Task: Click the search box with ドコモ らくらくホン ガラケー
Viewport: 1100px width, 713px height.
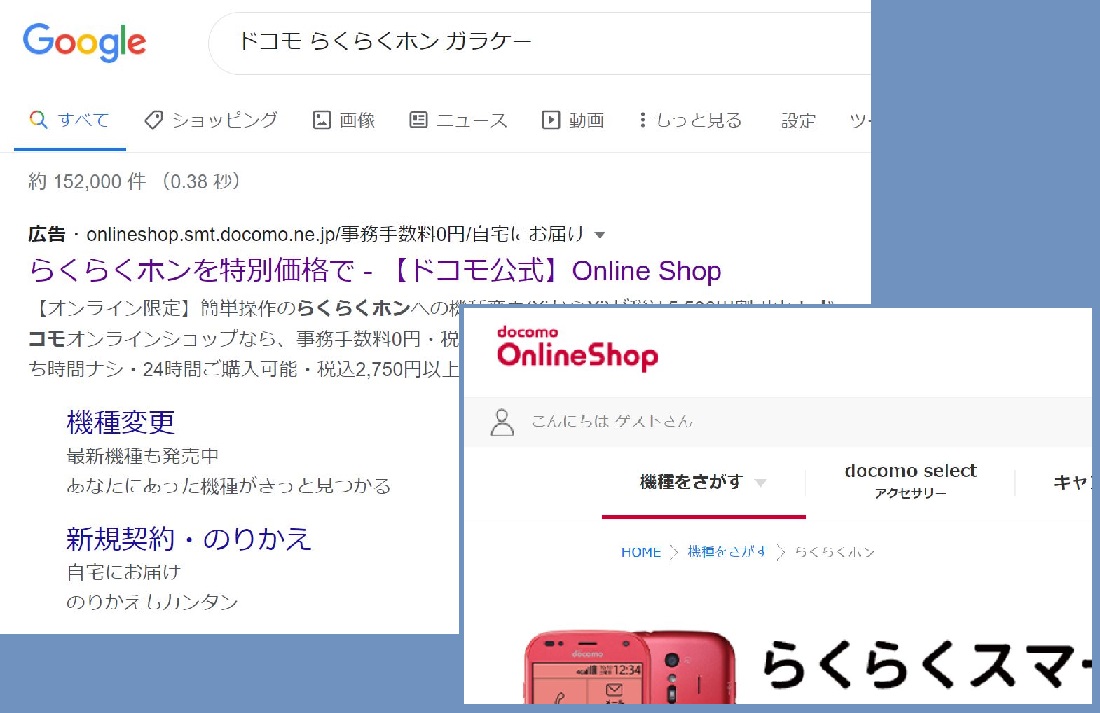Action: [x=539, y=43]
